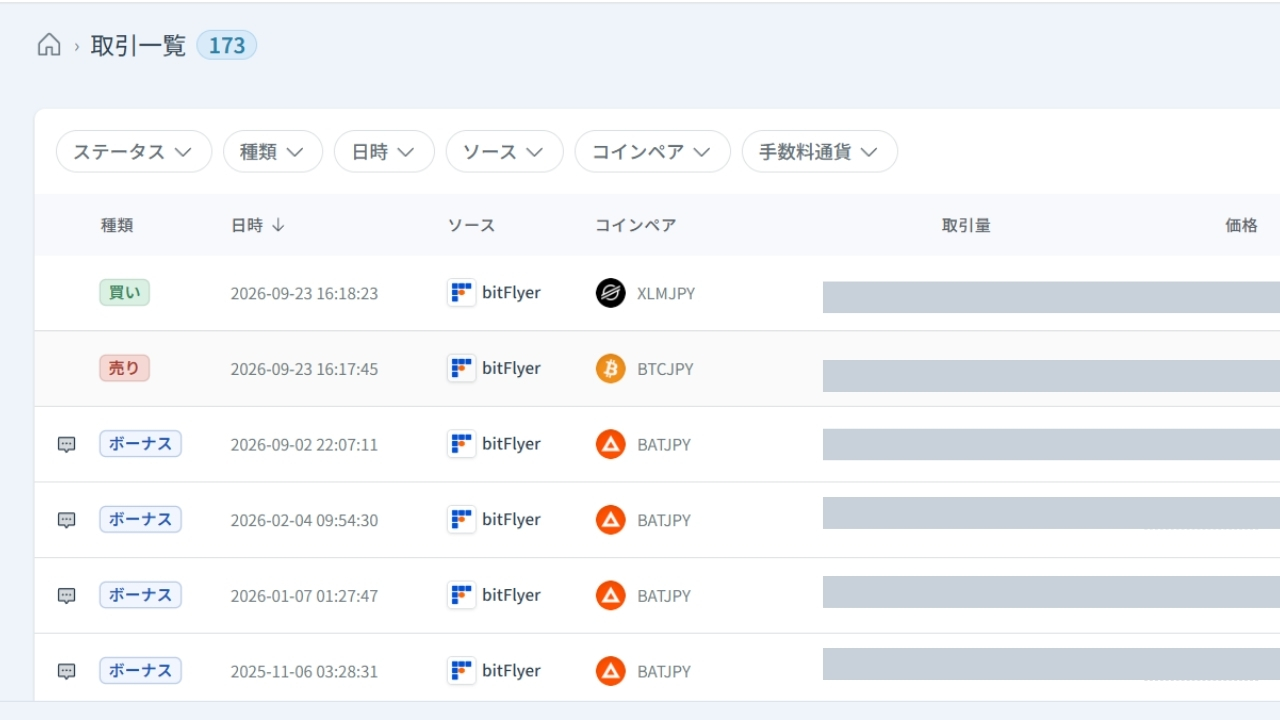Image resolution: width=1280 pixels, height=720 pixels.
Task: Open the ステータス filter dropdown
Action: [x=134, y=152]
